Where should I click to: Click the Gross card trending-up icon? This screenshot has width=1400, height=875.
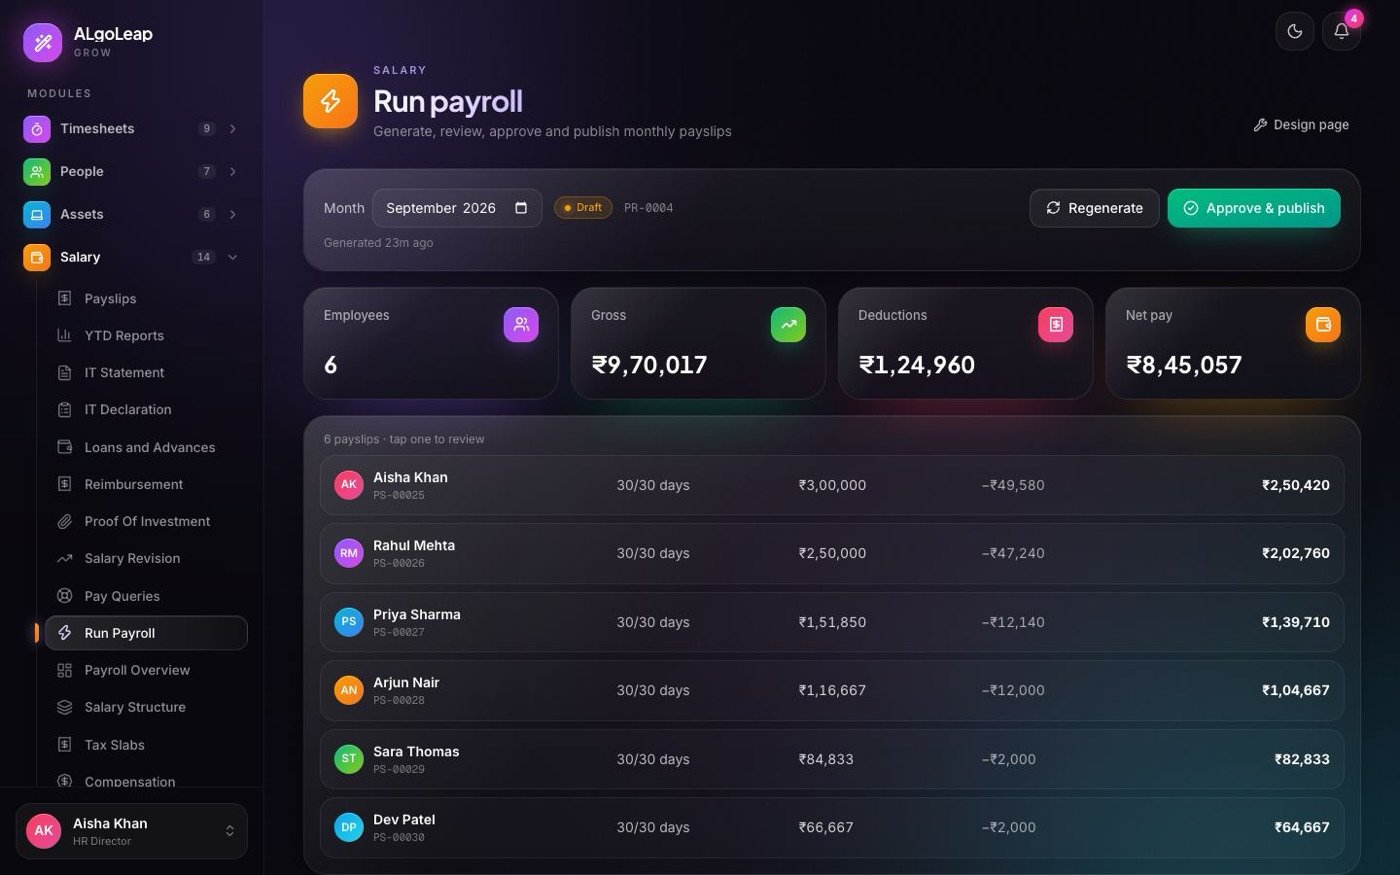point(788,324)
